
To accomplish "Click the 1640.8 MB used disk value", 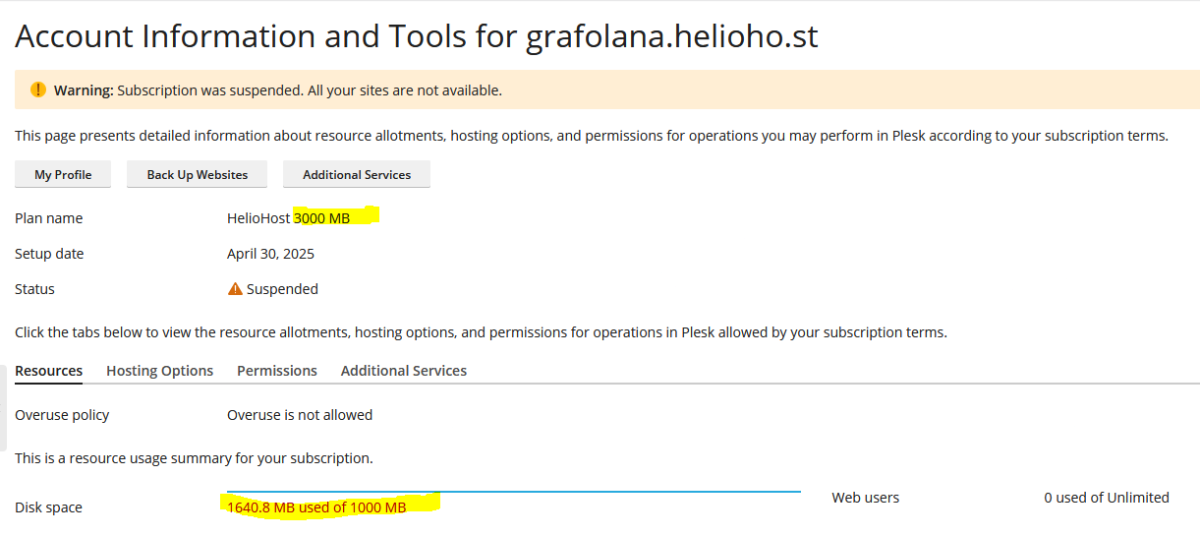I will tap(316, 507).
